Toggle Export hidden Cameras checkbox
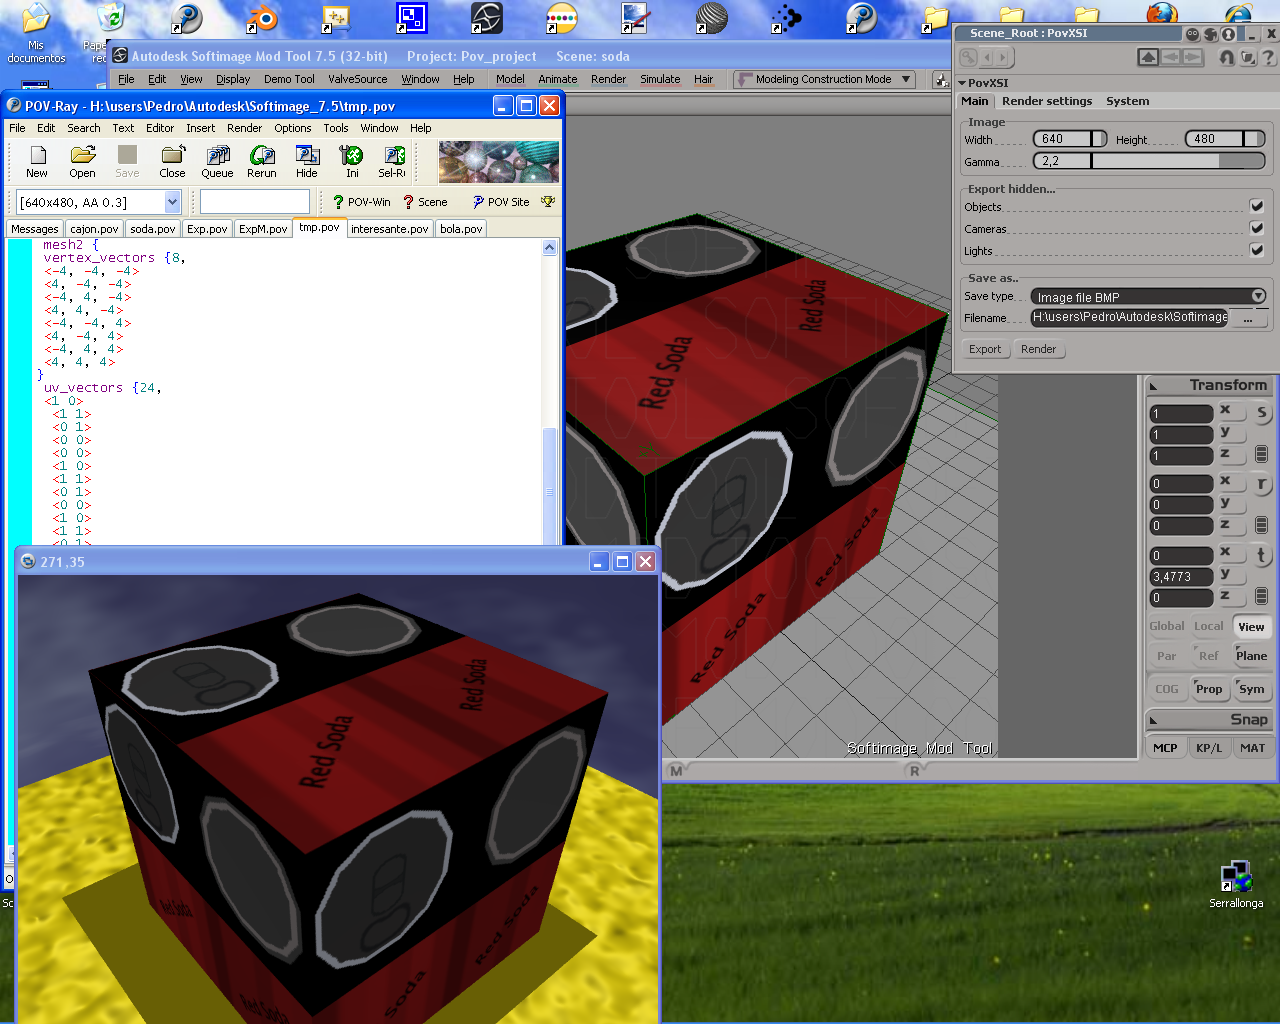The height and width of the screenshot is (1024, 1280). click(1256, 228)
